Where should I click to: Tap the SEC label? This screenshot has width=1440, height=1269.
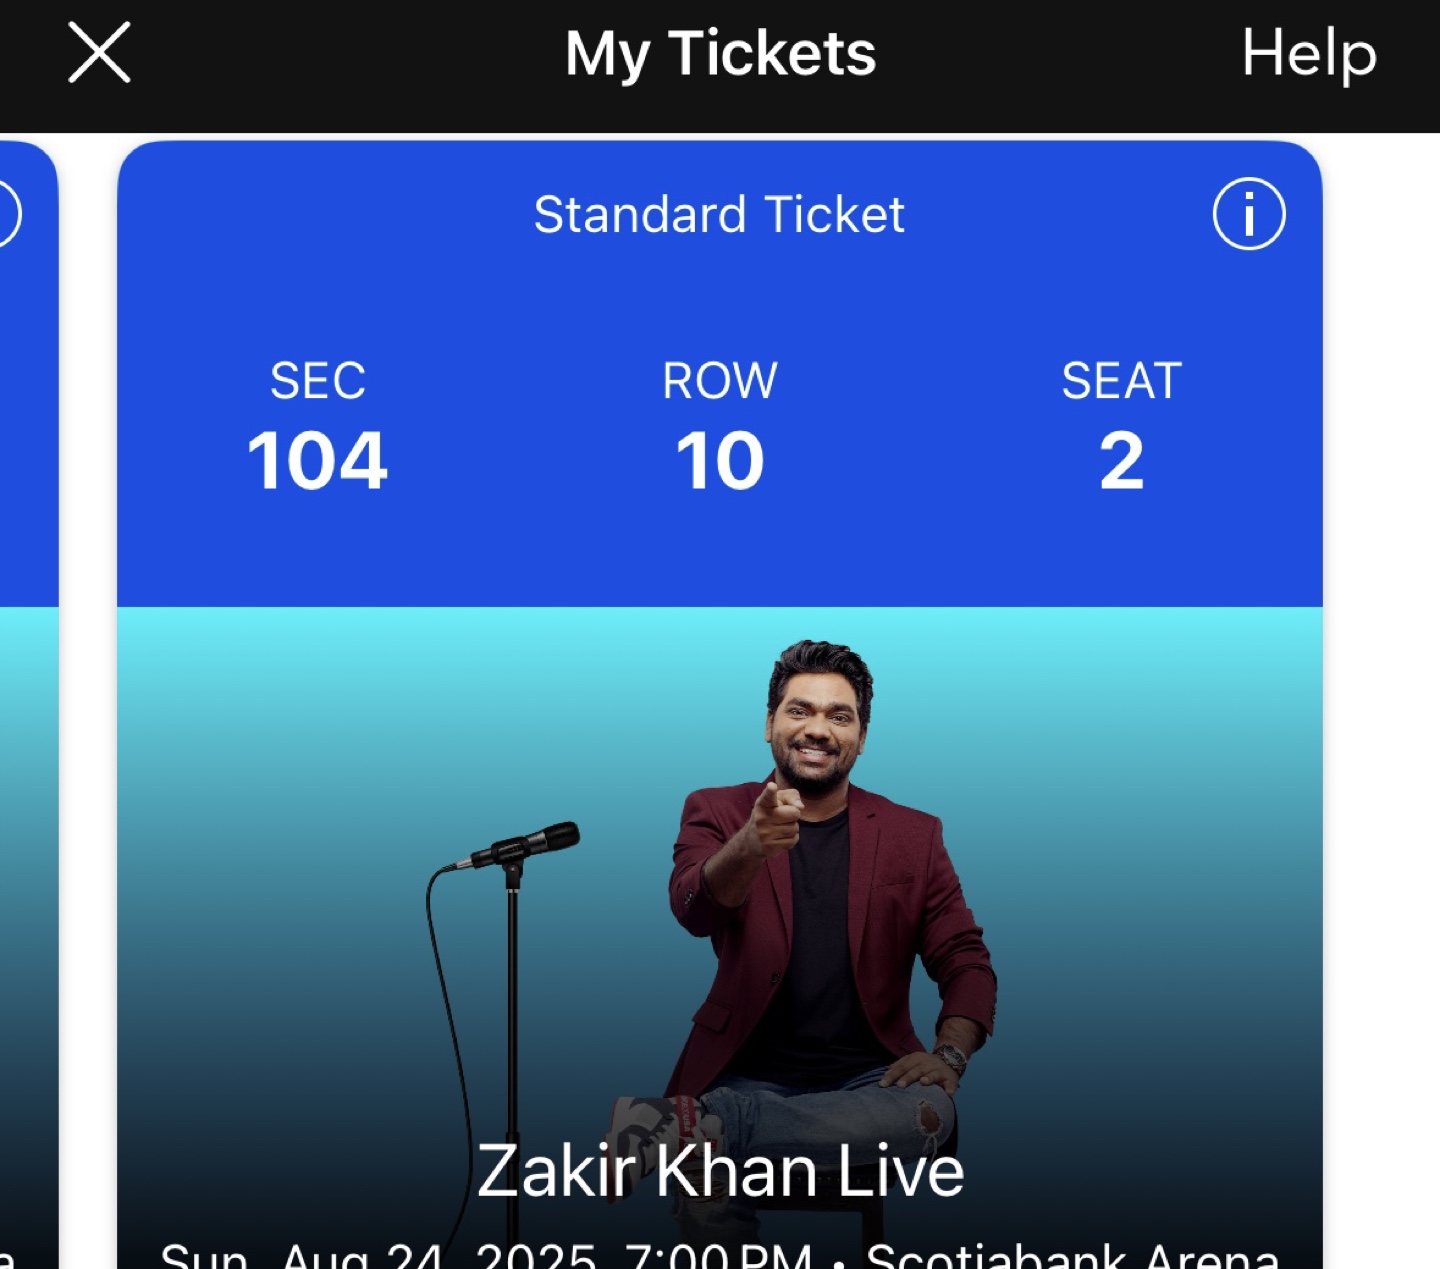tap(317, 381)
